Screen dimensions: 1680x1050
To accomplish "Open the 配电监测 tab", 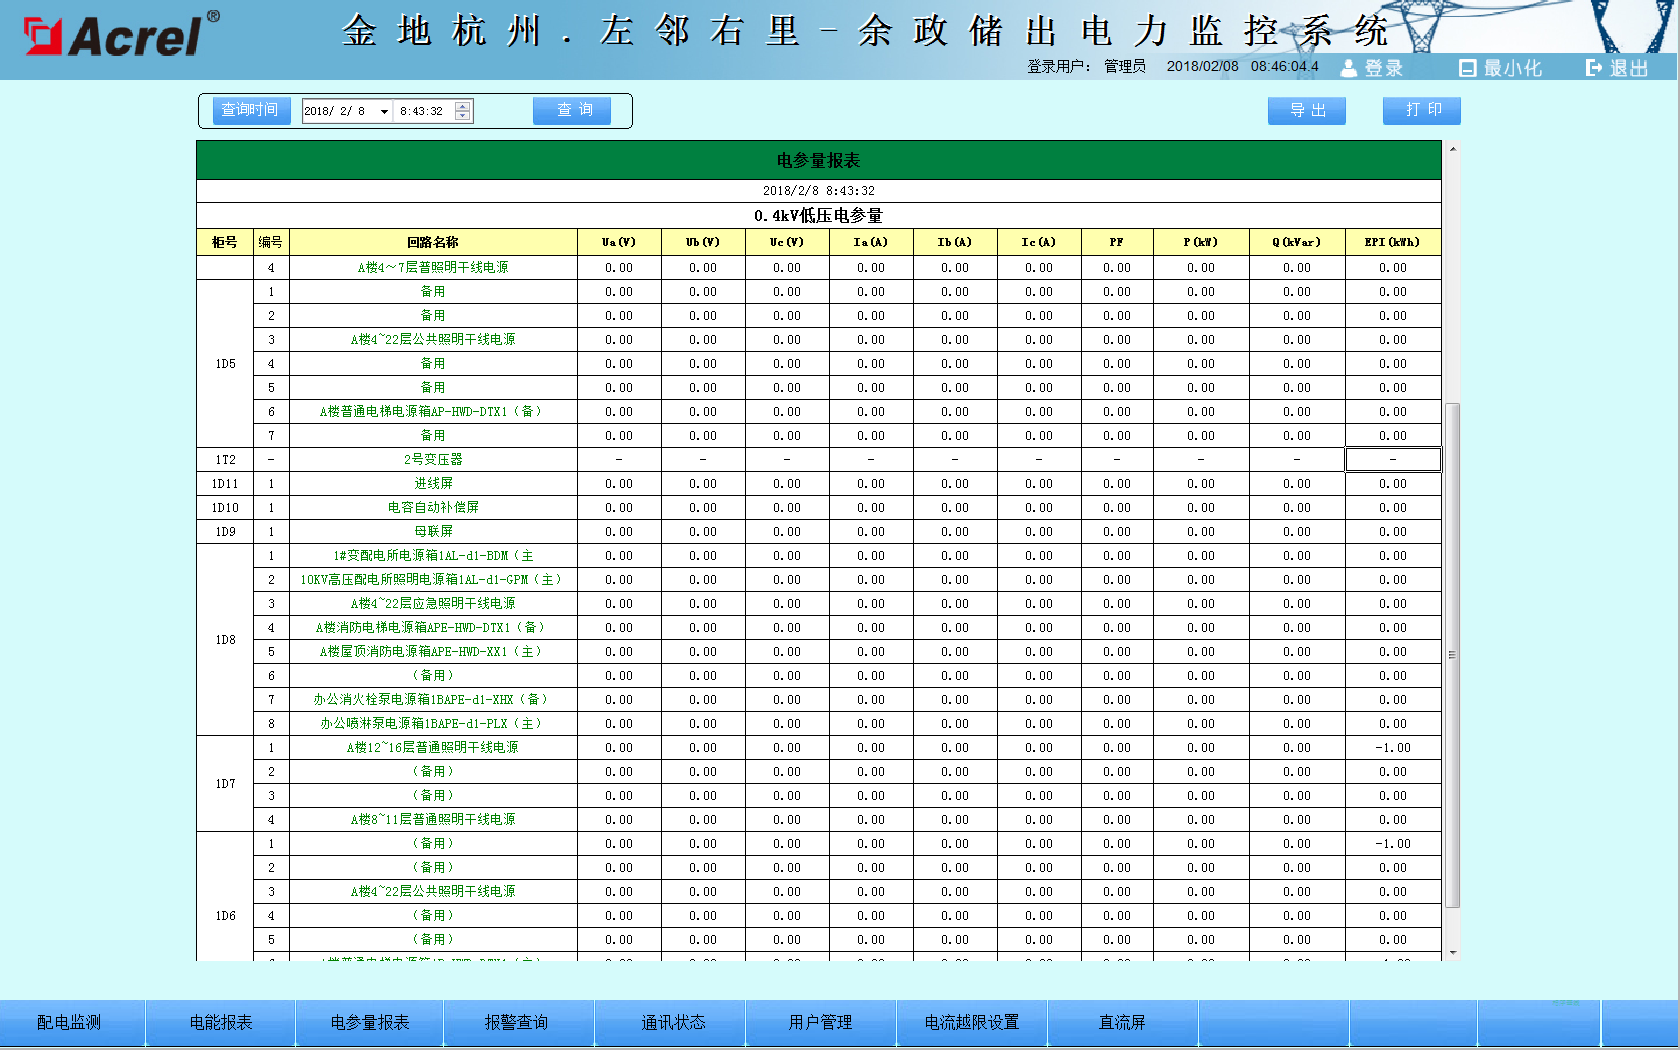I will (x=69, y=1022).
